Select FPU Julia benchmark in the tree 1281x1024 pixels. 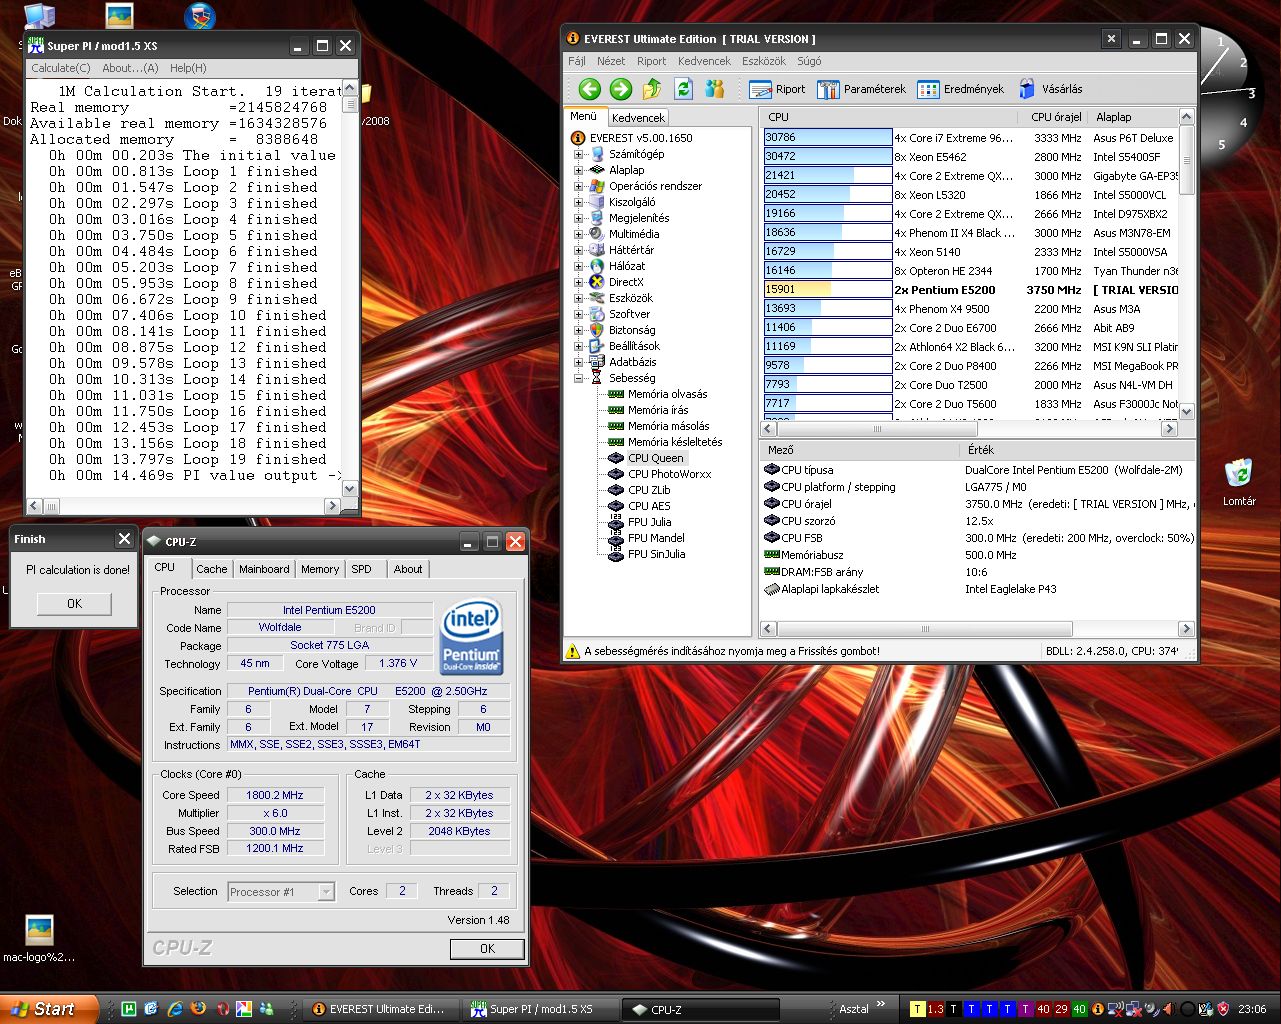pyautogui.click(x=639, y=522)
